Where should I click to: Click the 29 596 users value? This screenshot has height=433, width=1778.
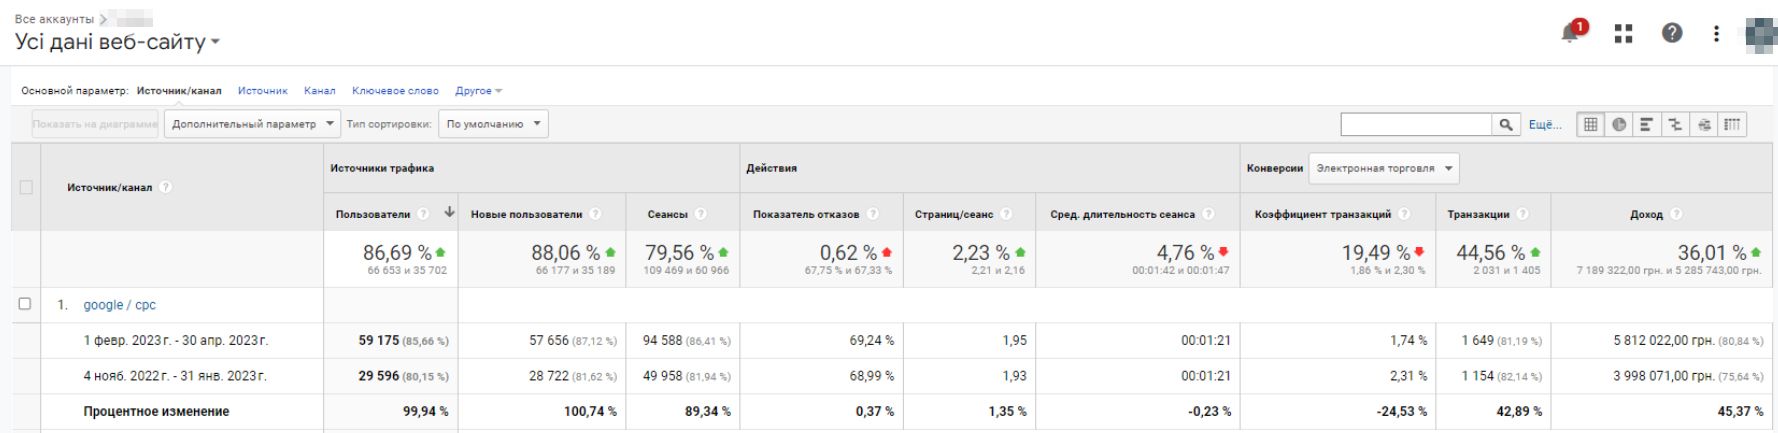[379, 376]
